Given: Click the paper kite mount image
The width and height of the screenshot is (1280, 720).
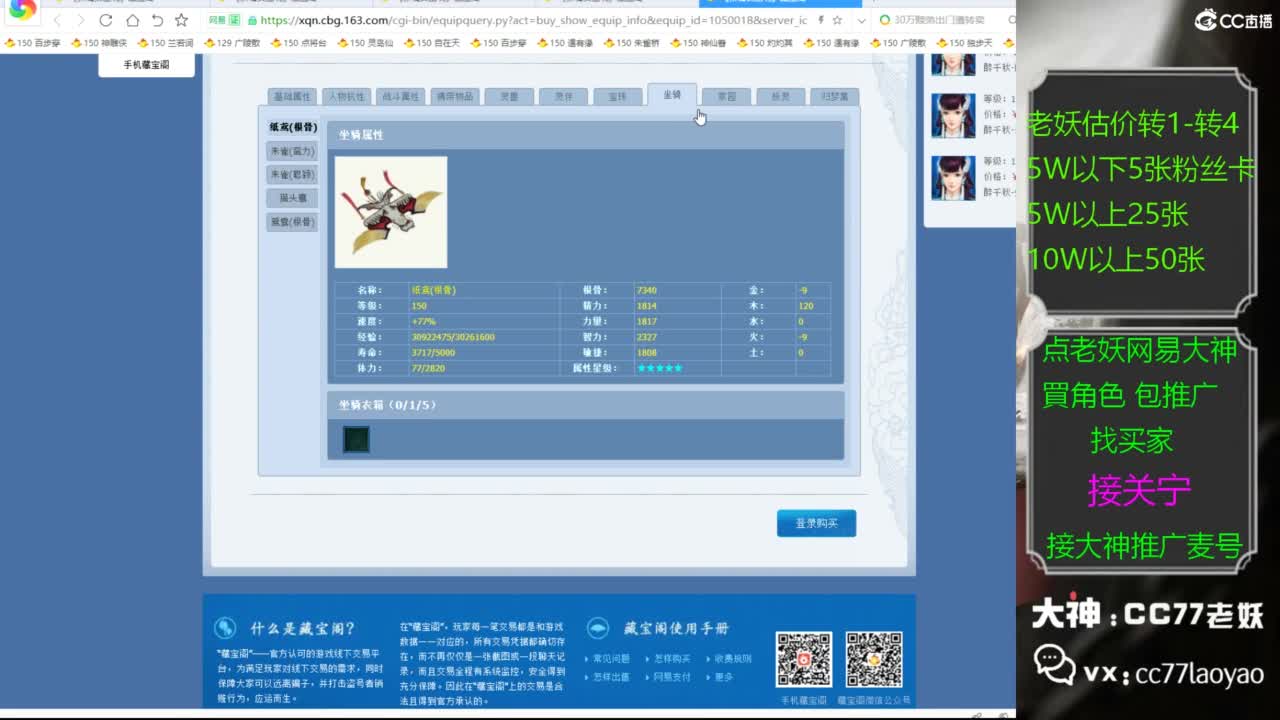Looking at the screenshot, I should (x=391, y=212).
